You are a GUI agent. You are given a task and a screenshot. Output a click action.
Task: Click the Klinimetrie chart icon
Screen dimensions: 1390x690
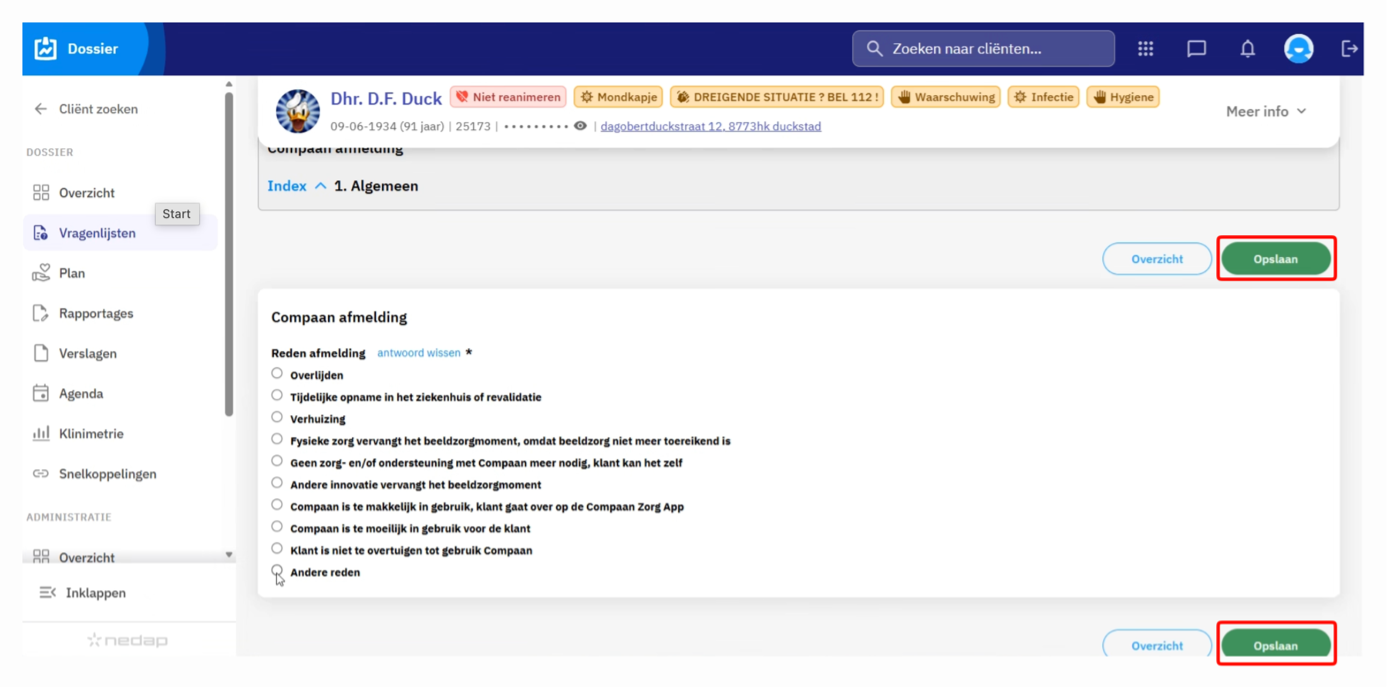click(x=41, y=434)
